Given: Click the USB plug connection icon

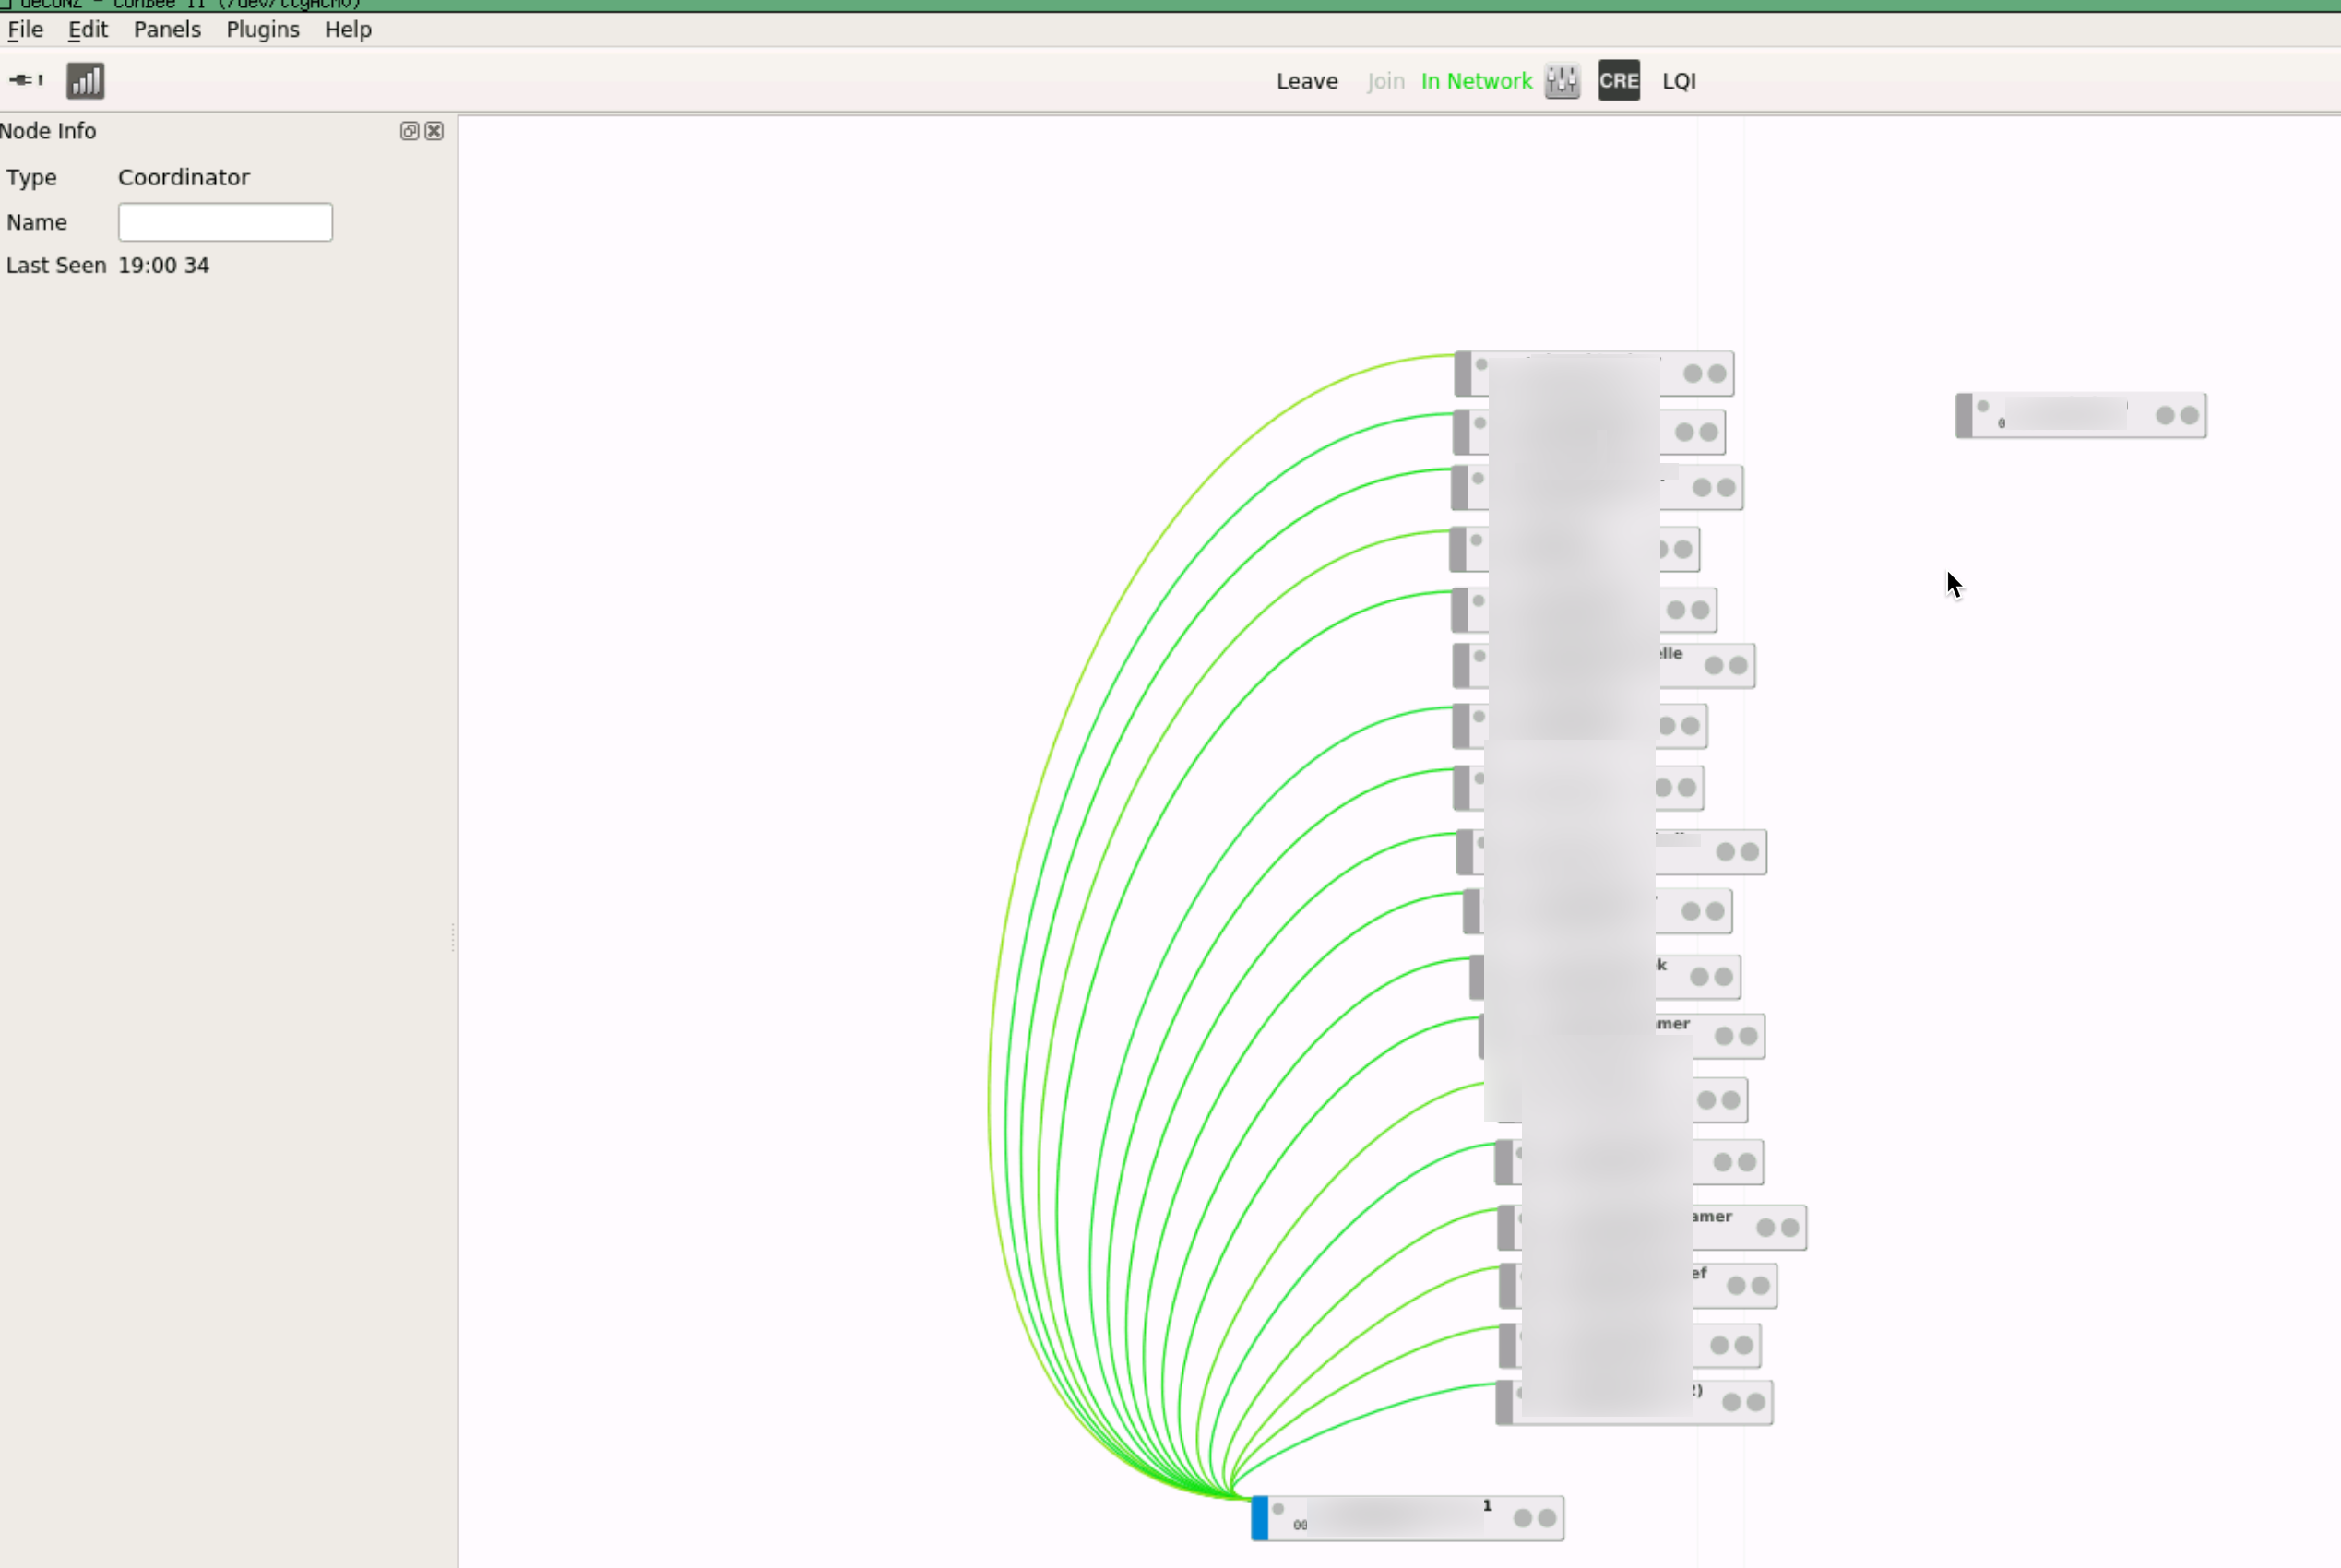Looking at the screenshot, I should click(25, 80).
